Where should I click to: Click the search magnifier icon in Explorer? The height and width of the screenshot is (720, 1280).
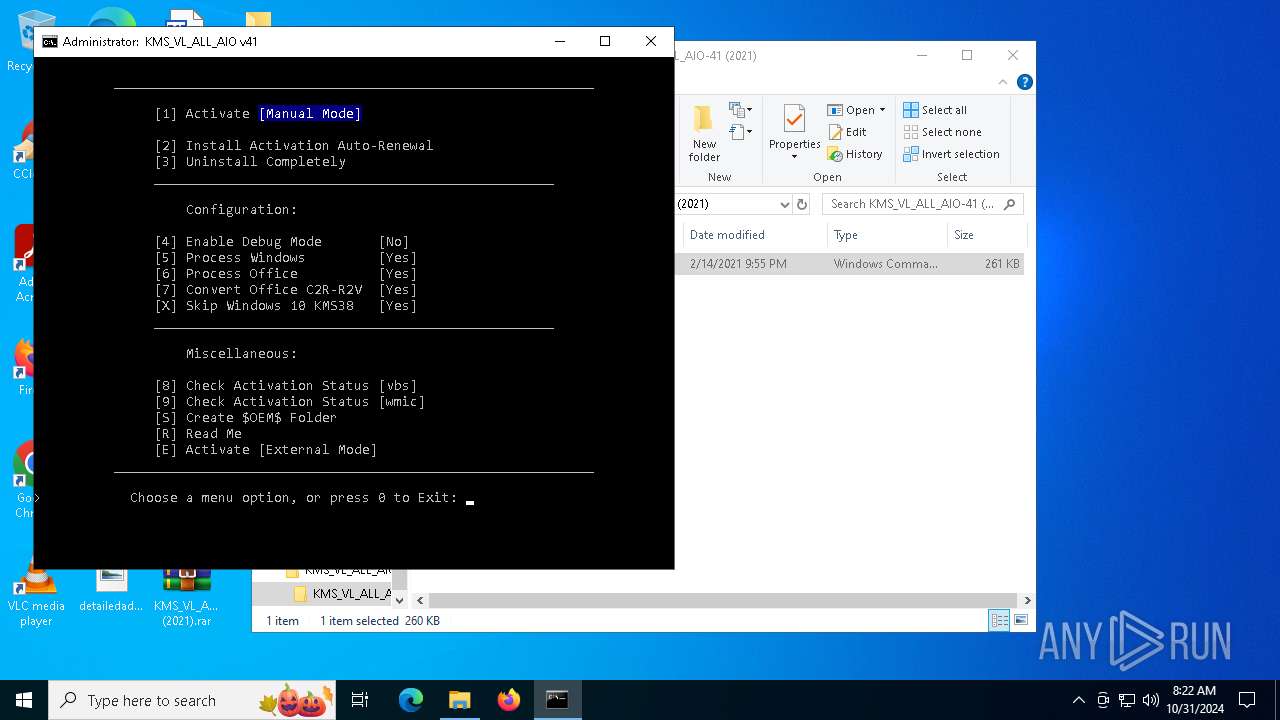[1010, 204]
